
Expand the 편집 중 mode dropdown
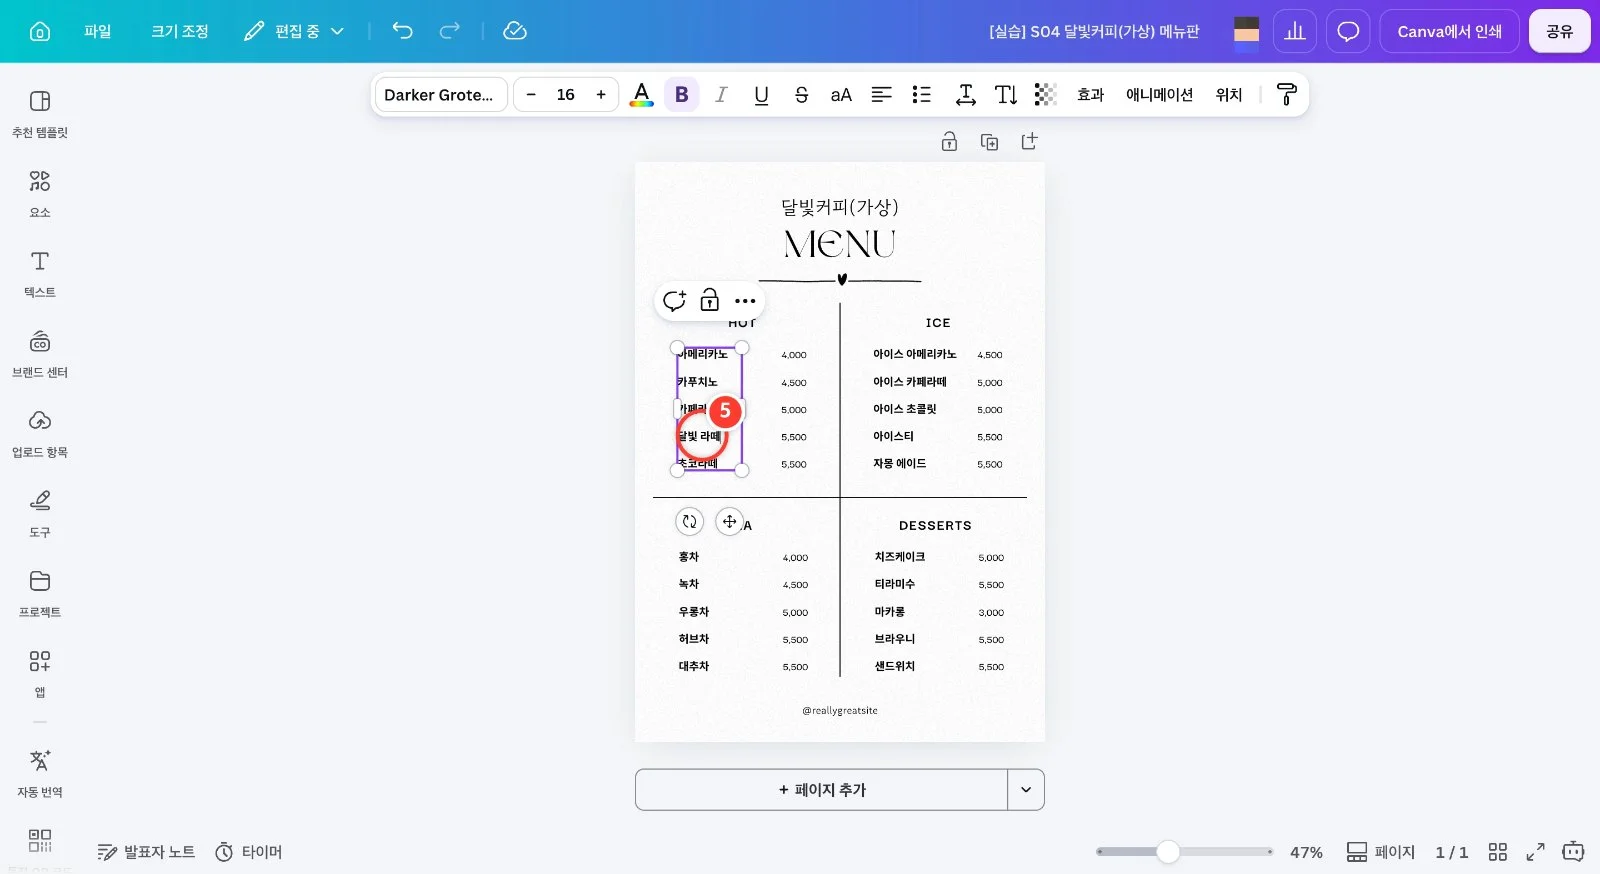(294, 31)
